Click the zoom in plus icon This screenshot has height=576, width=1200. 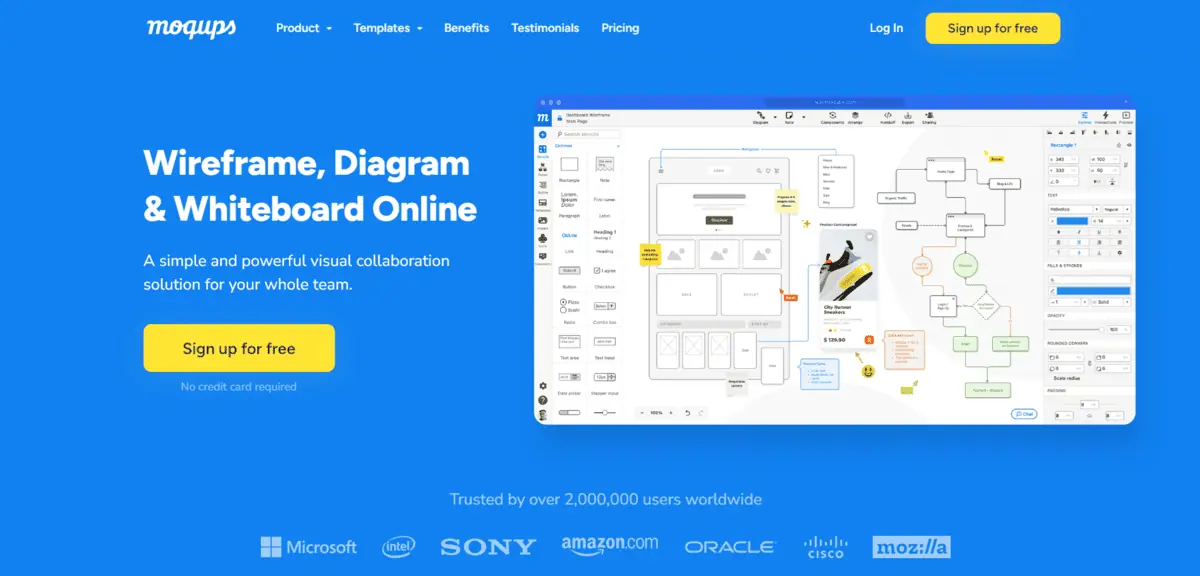pos(671,413)
